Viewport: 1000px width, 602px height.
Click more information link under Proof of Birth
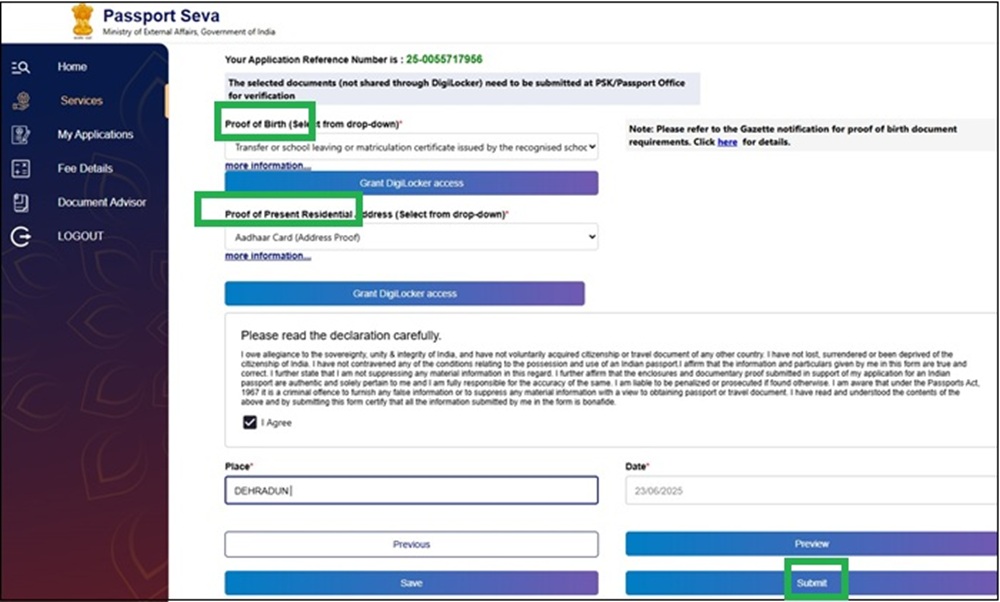coord(268,166)
